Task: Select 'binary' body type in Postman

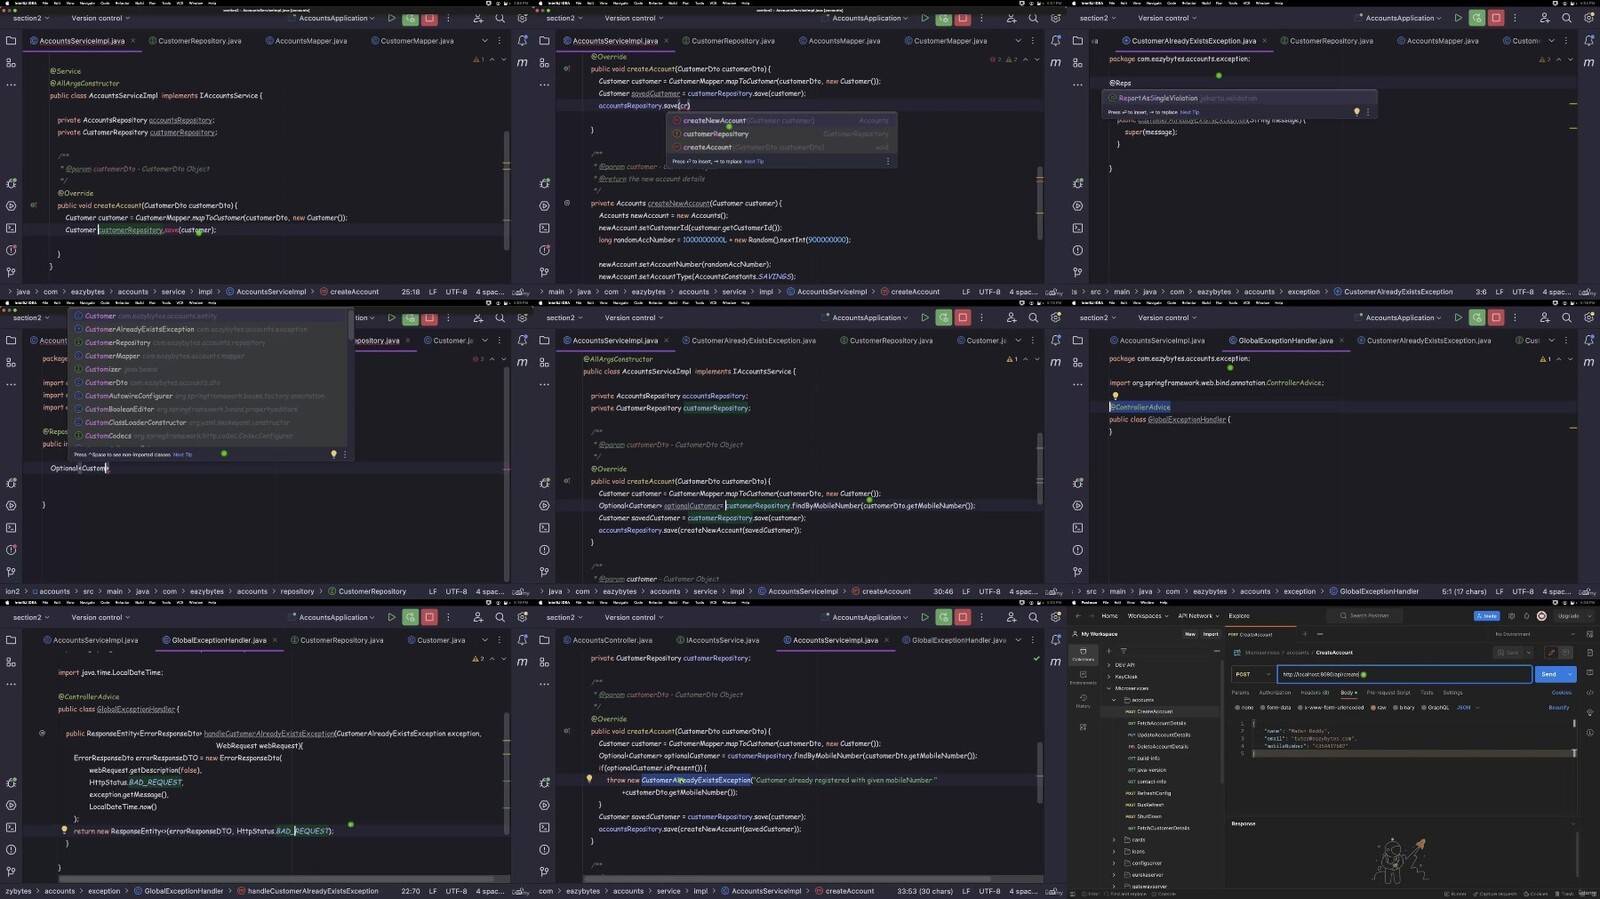Action: tap(1404, 707)
